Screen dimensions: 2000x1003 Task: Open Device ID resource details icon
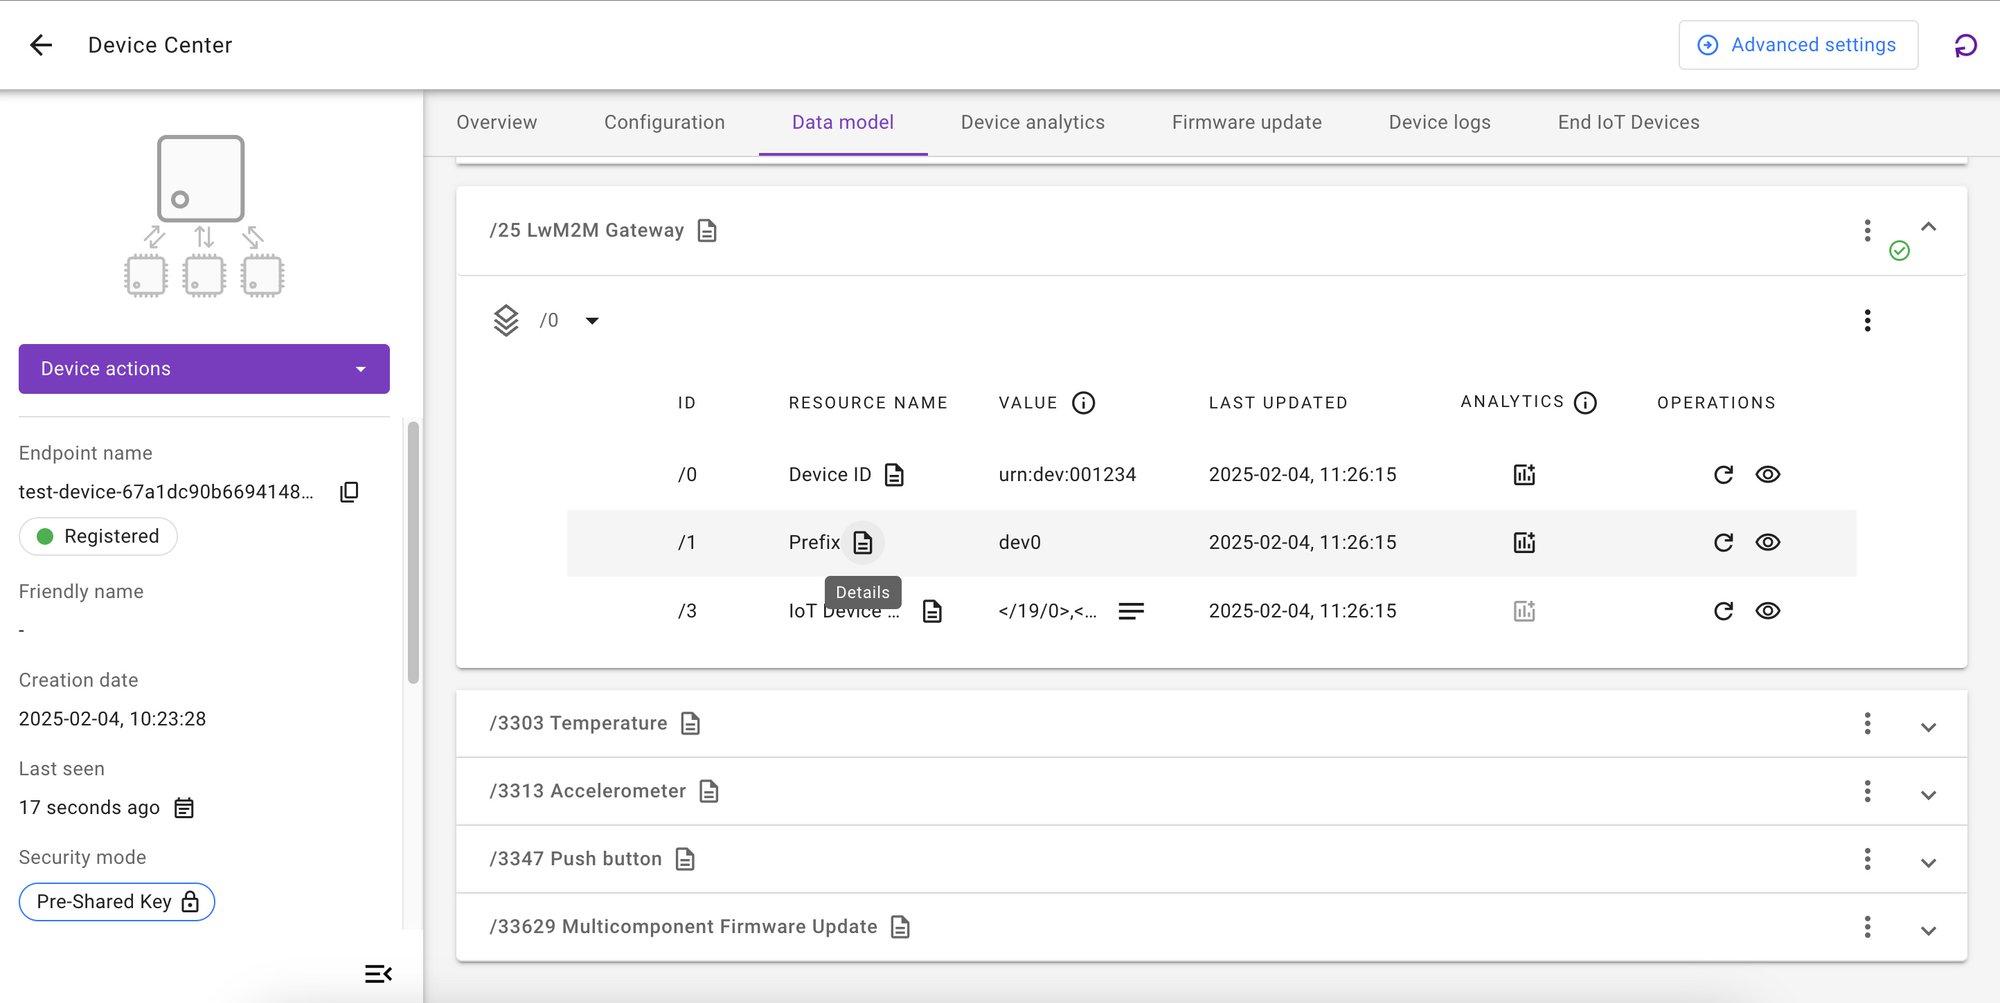pos(894,475)
